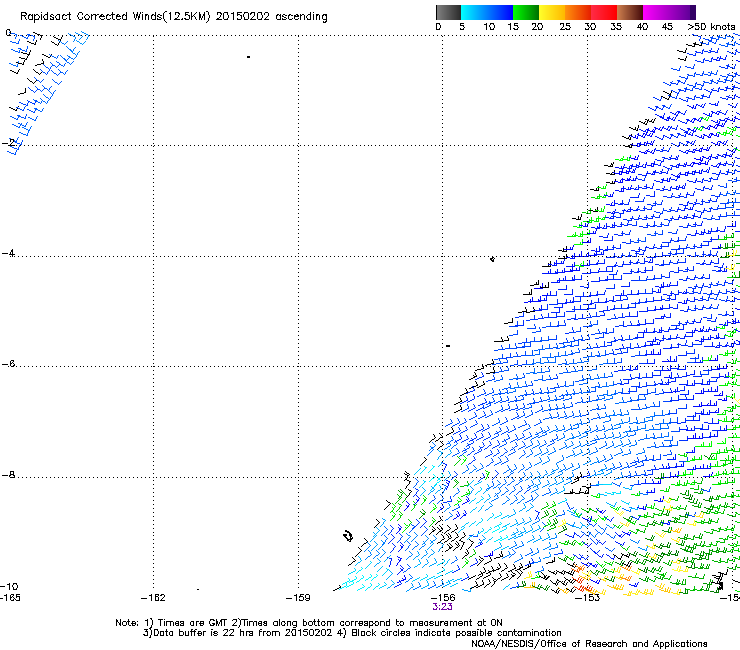
Task: Click the '>50 knots' legend label
Action: (711, 27)
